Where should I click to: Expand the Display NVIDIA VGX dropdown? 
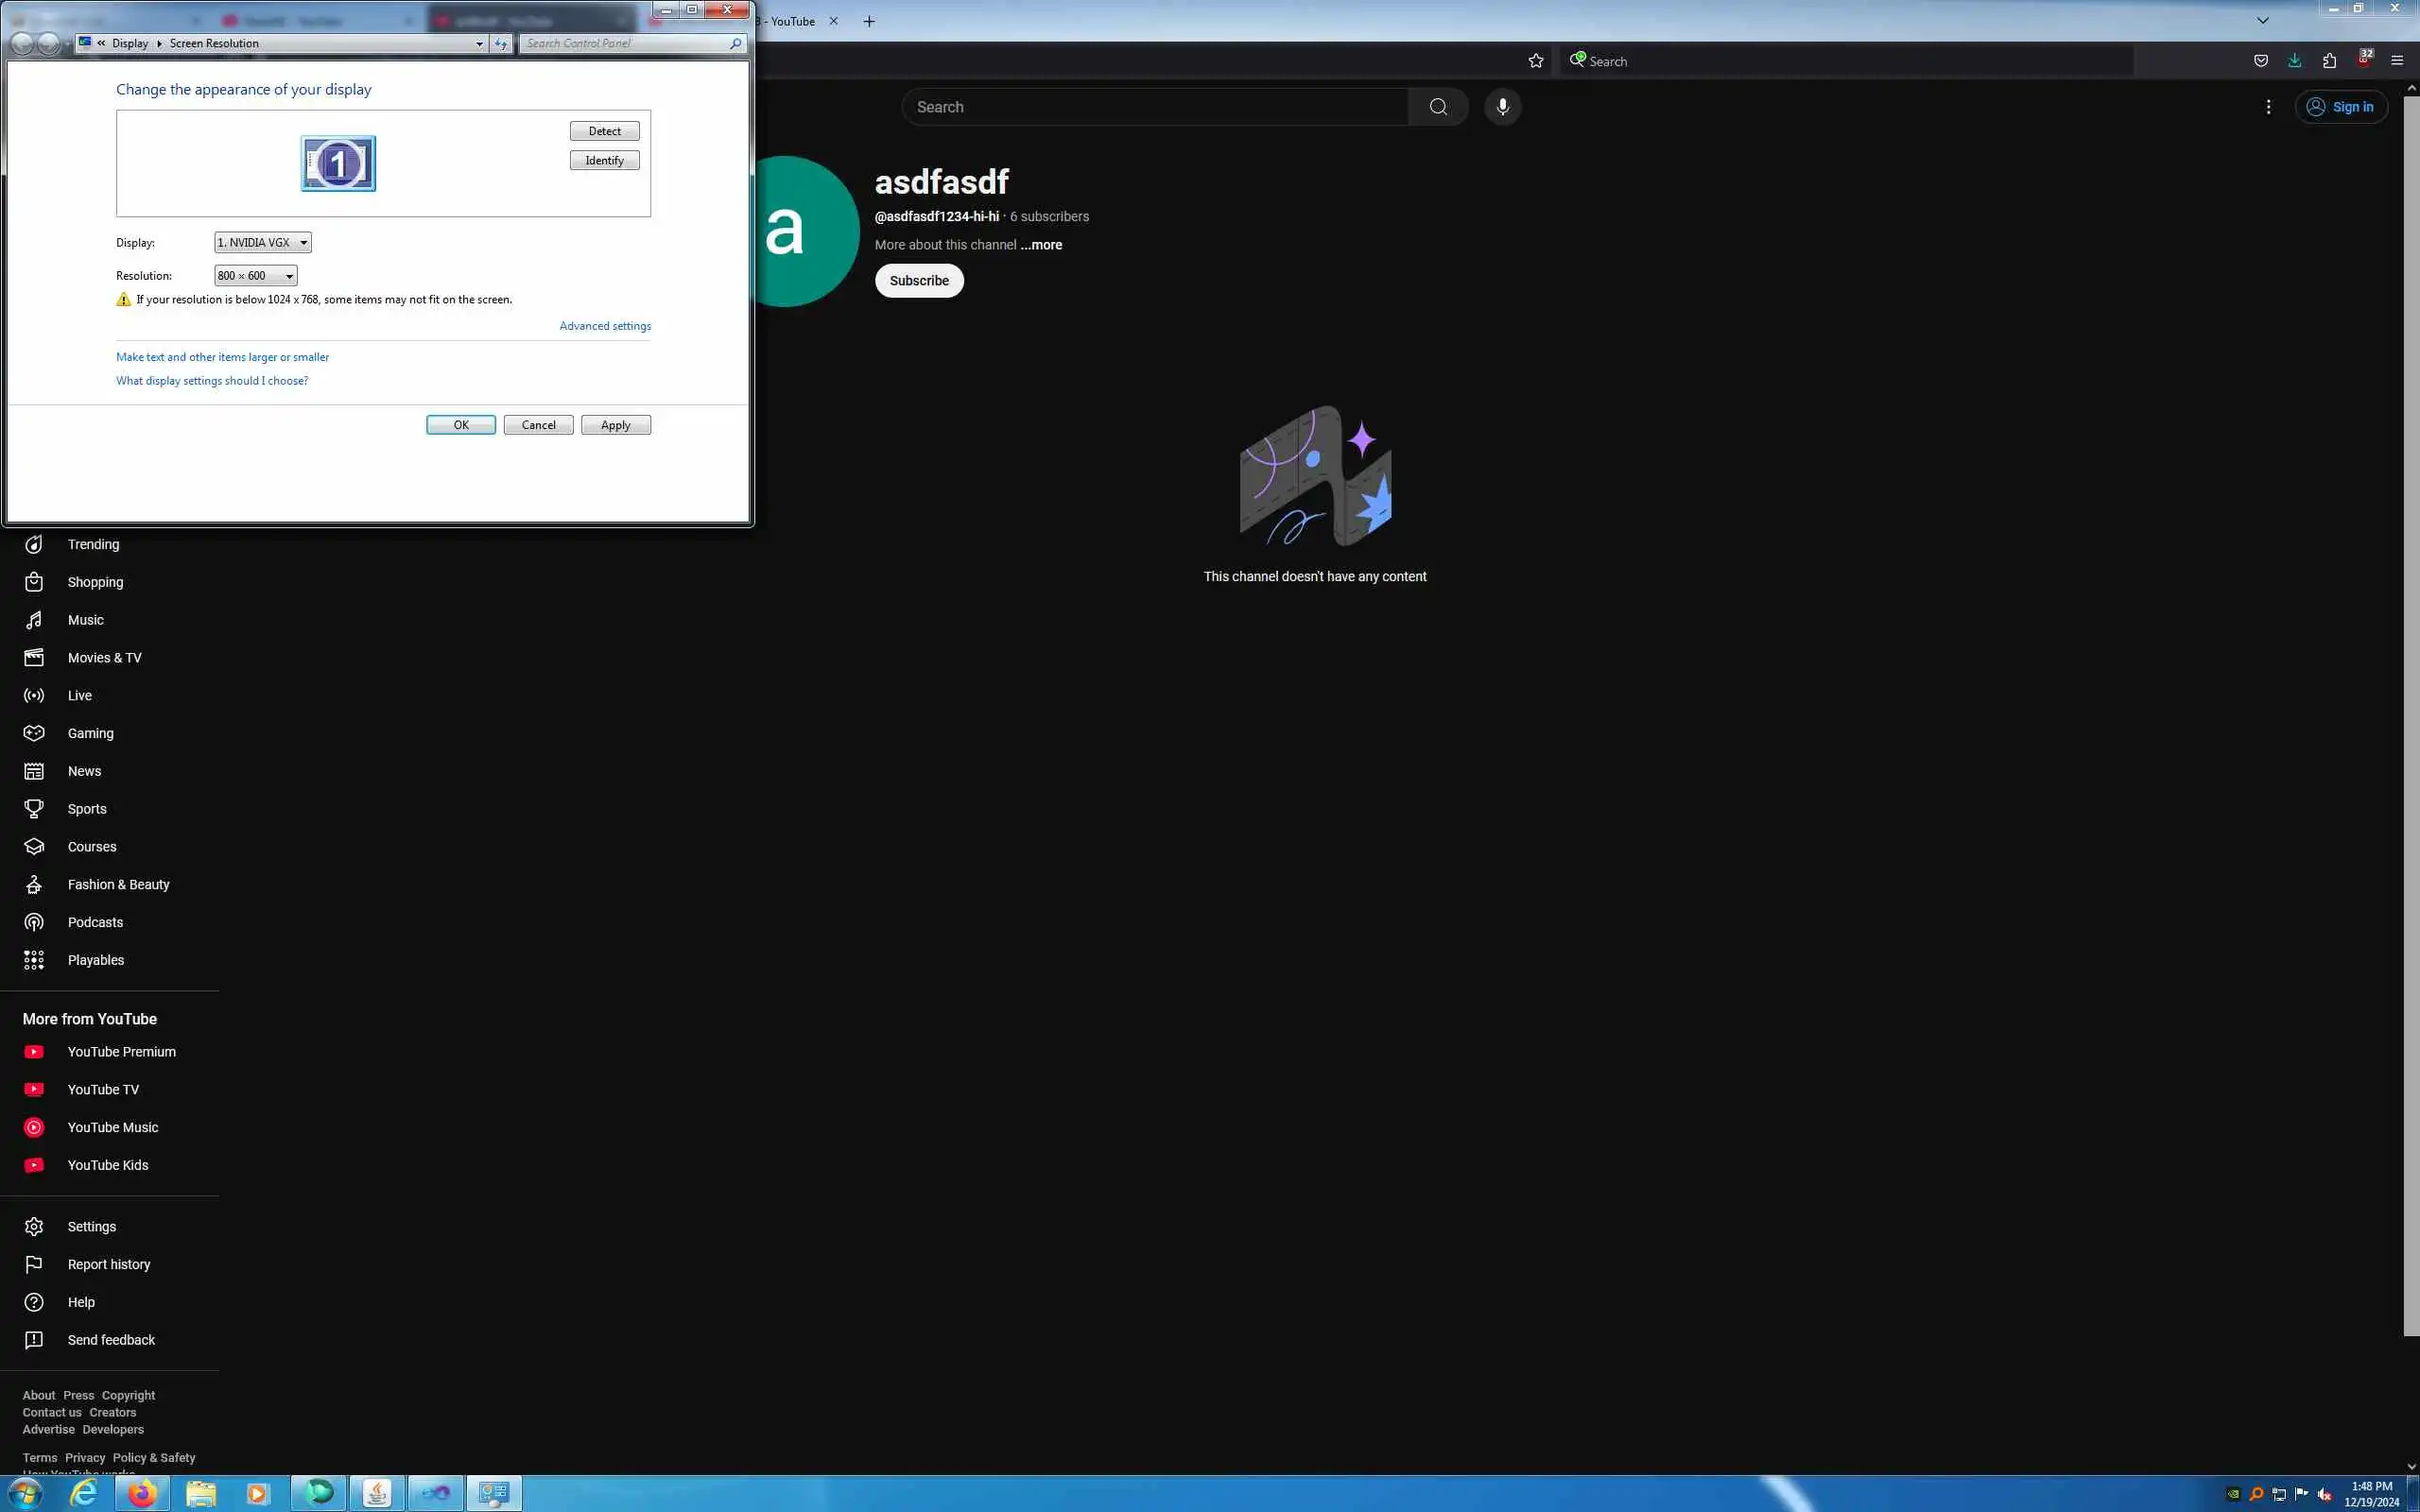click(x=263, y=242)
